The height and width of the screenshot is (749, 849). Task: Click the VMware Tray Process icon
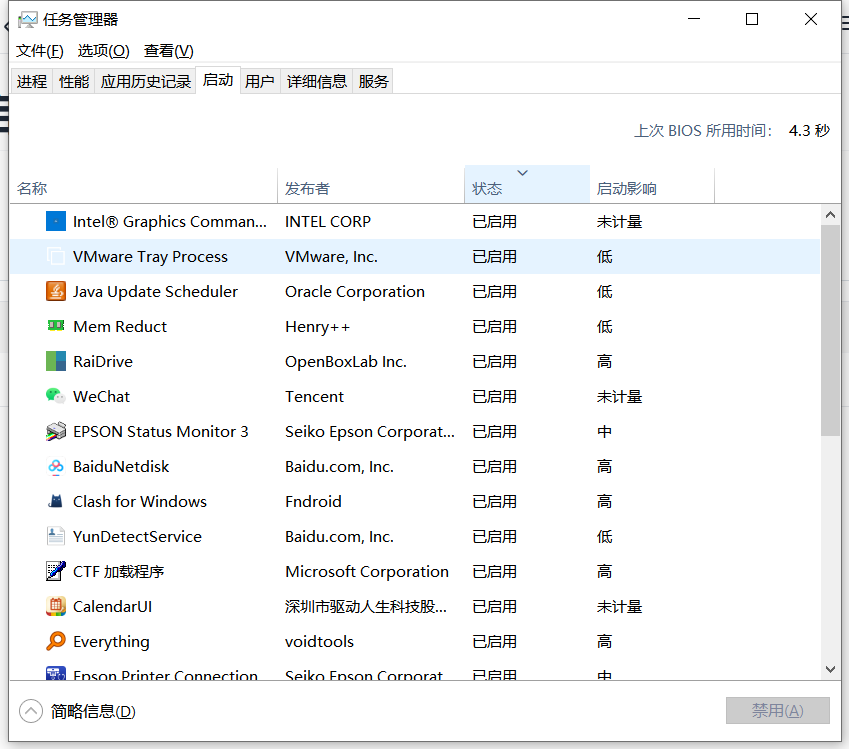pyautogui.click(x=56, y=256)
